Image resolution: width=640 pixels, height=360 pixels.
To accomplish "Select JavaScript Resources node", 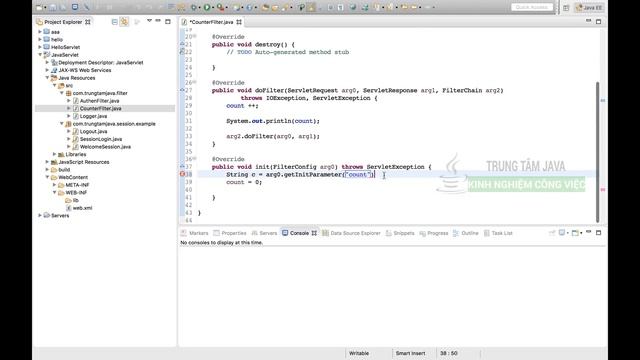I will tap(84, 162).
